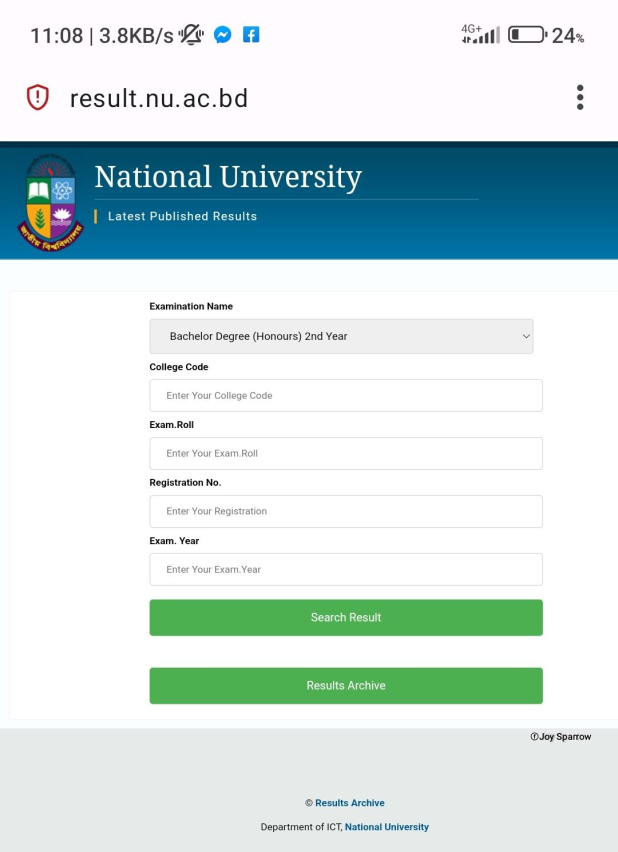Click the Exam.Roll label
This screenshot has width=618, height=852.
pyautogui.click(x=171, y=425)
